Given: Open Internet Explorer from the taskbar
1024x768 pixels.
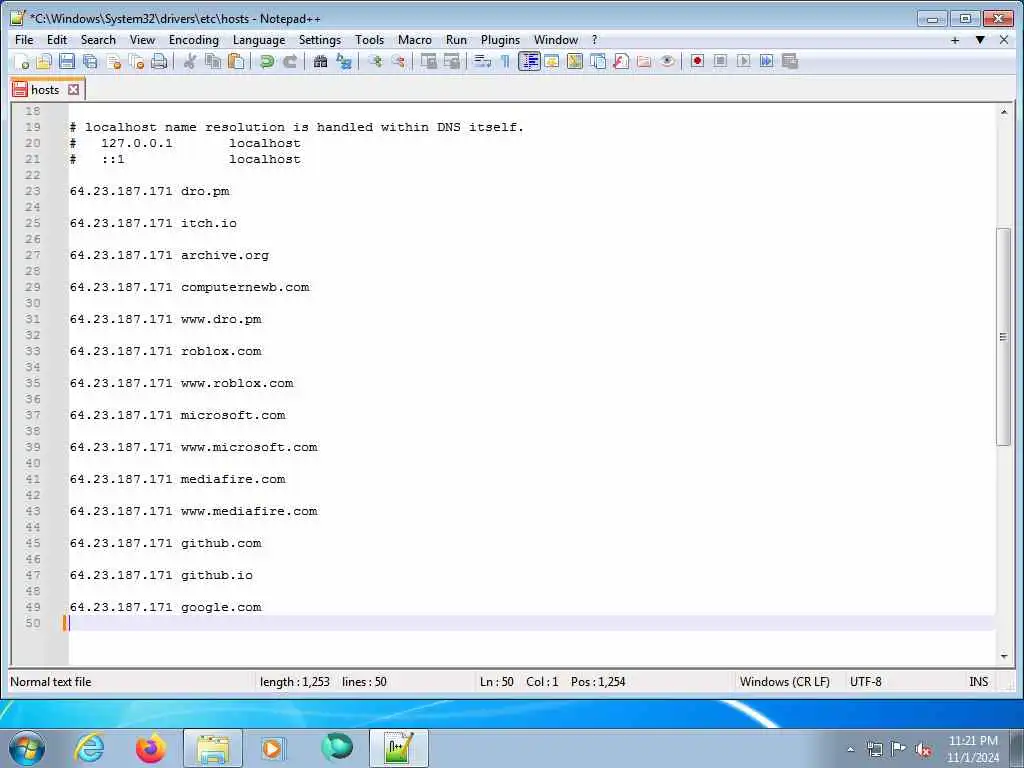Looking at the screenshot, I should pos(89,748).
